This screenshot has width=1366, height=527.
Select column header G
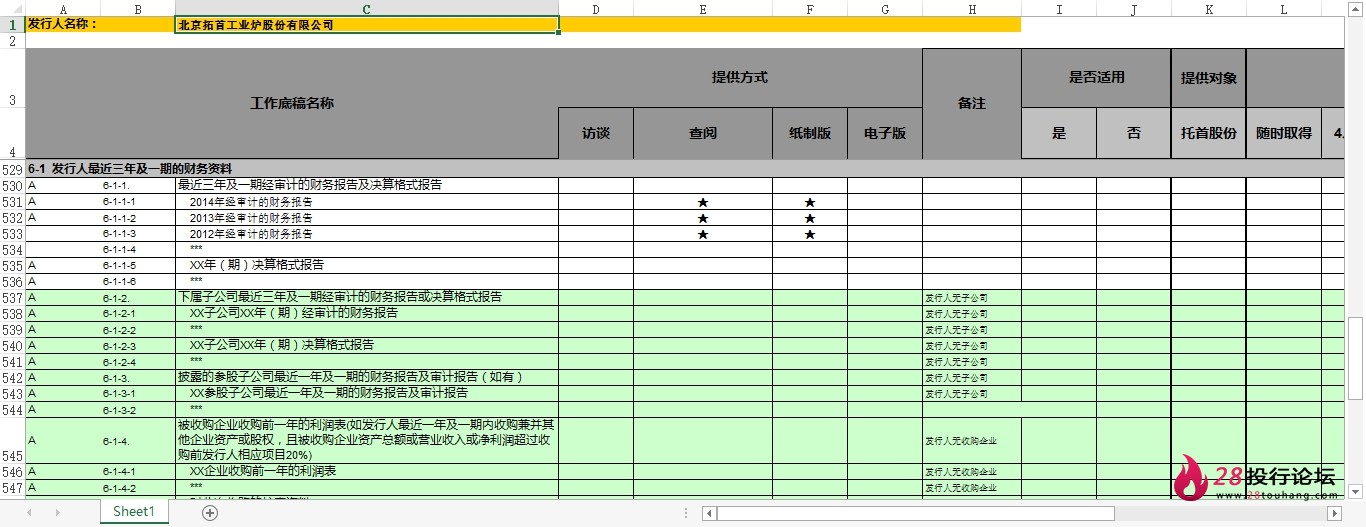(885, 9)
